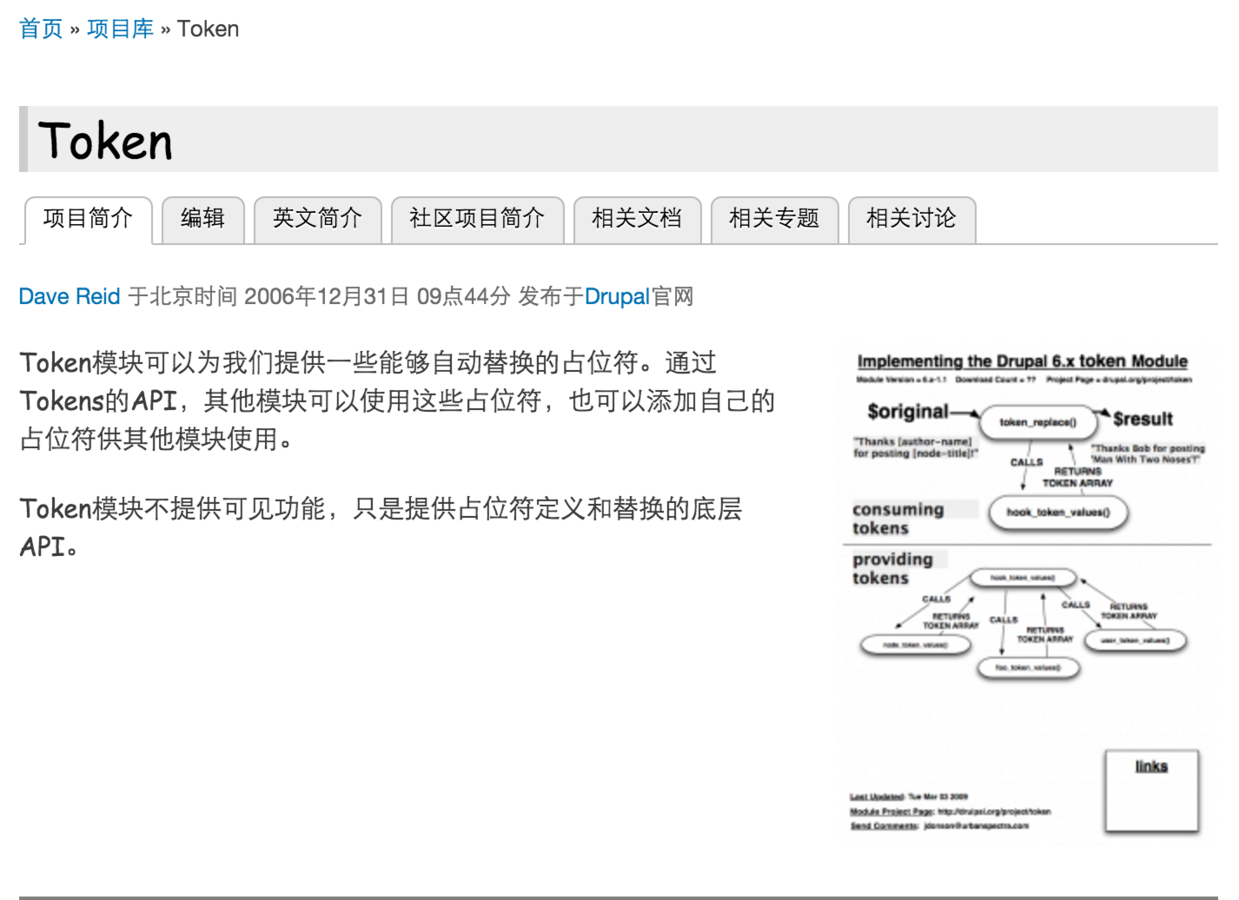Click the paragraph starting Token模块可以为我们提供
Image resolution: width=1239 pixels, height=900 pixels.
[397, 401]
